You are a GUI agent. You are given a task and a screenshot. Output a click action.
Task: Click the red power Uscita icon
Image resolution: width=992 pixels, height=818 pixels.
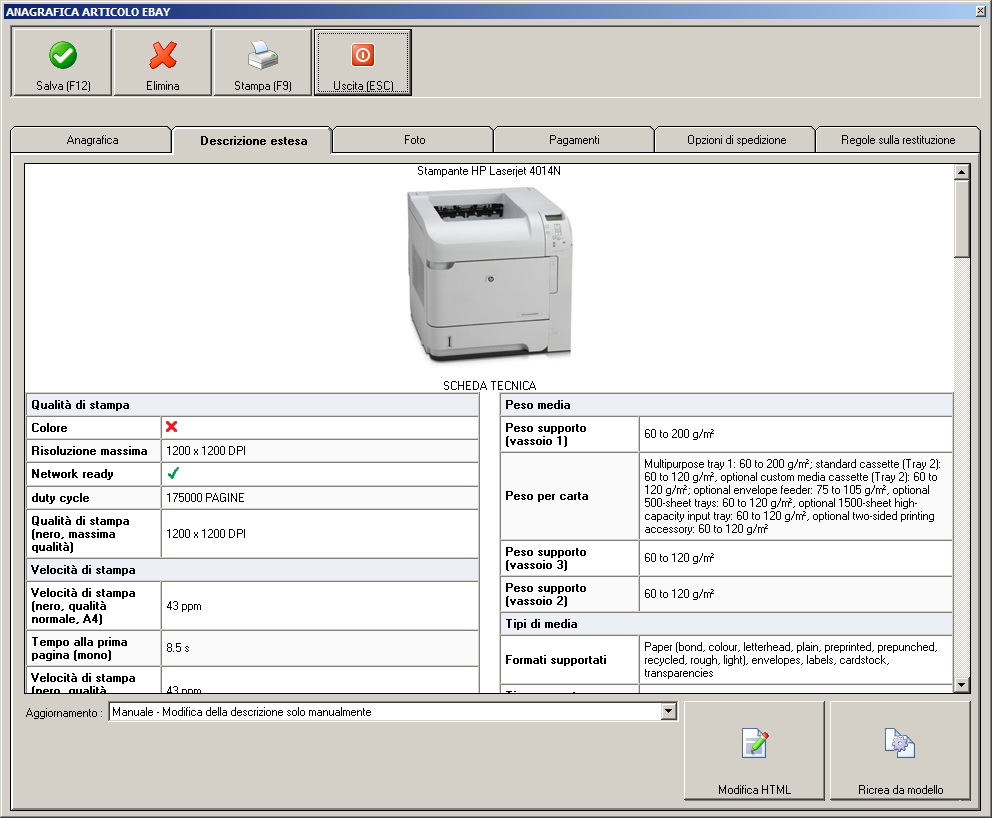363,55
